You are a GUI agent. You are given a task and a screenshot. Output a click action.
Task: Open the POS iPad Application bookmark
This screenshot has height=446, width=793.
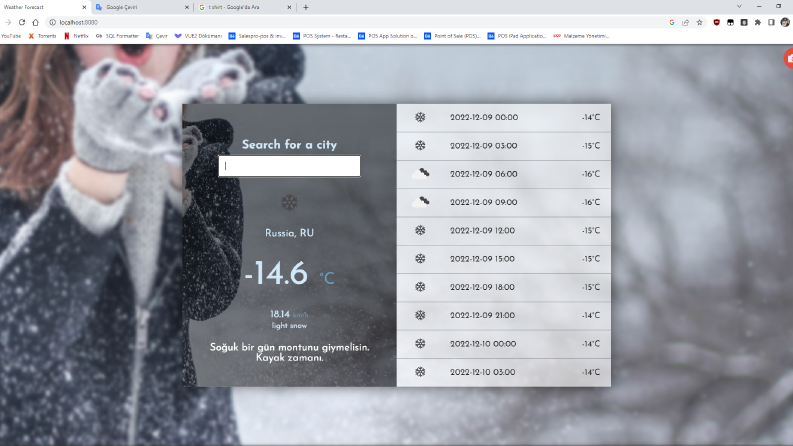(517, 36)
